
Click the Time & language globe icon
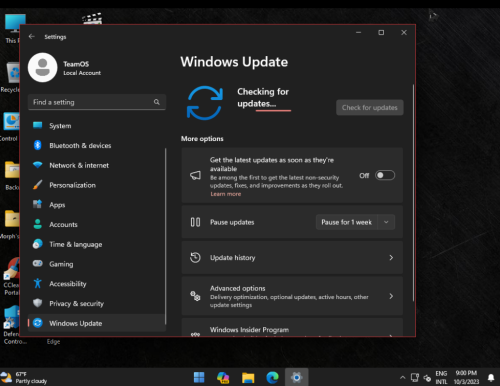point(38,244)
